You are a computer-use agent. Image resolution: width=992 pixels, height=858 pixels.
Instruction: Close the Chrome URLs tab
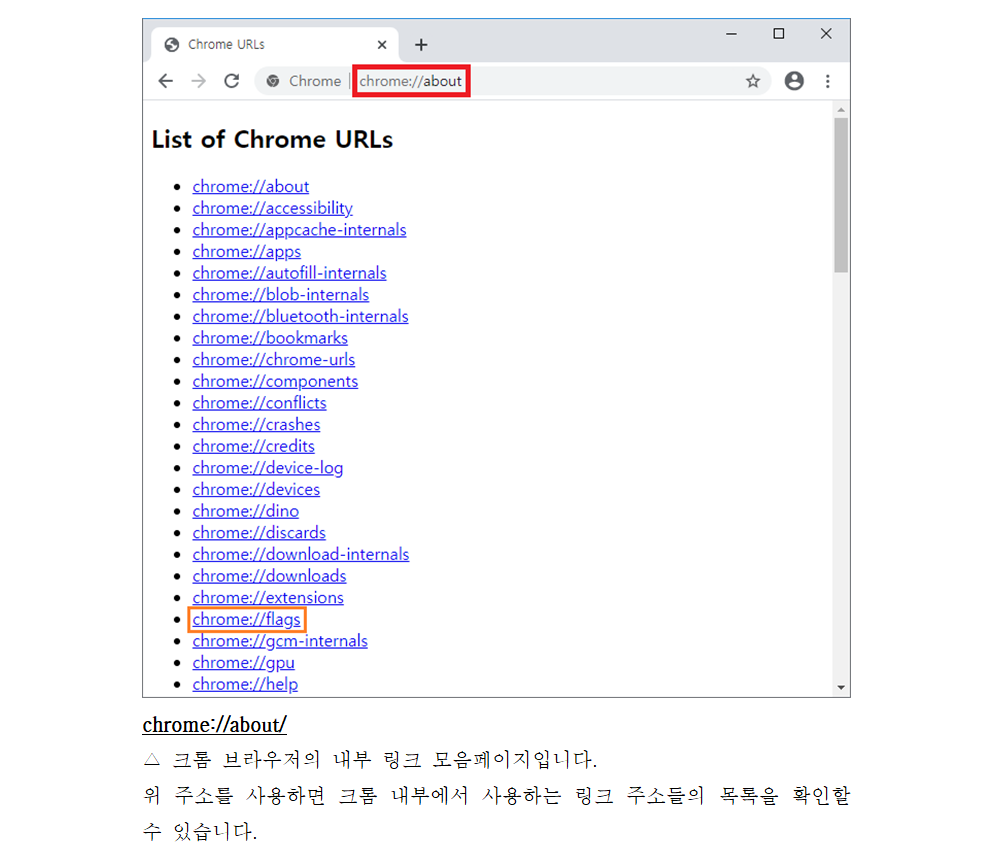point(381,45)
